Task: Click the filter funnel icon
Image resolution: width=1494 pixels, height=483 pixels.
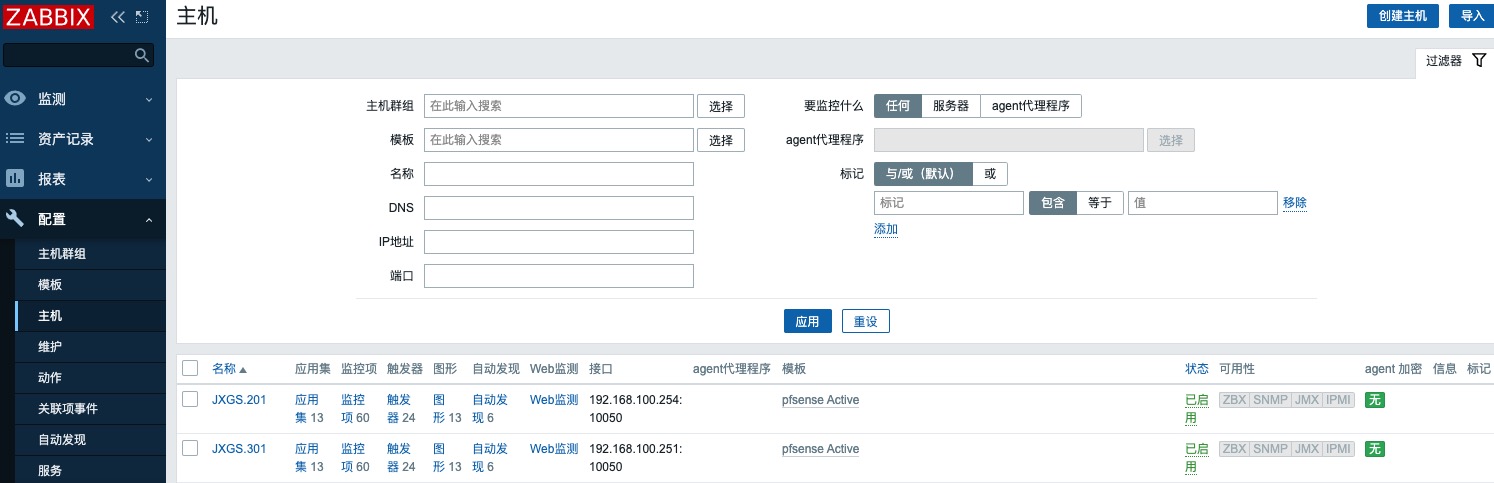Action: point(1480,61)
